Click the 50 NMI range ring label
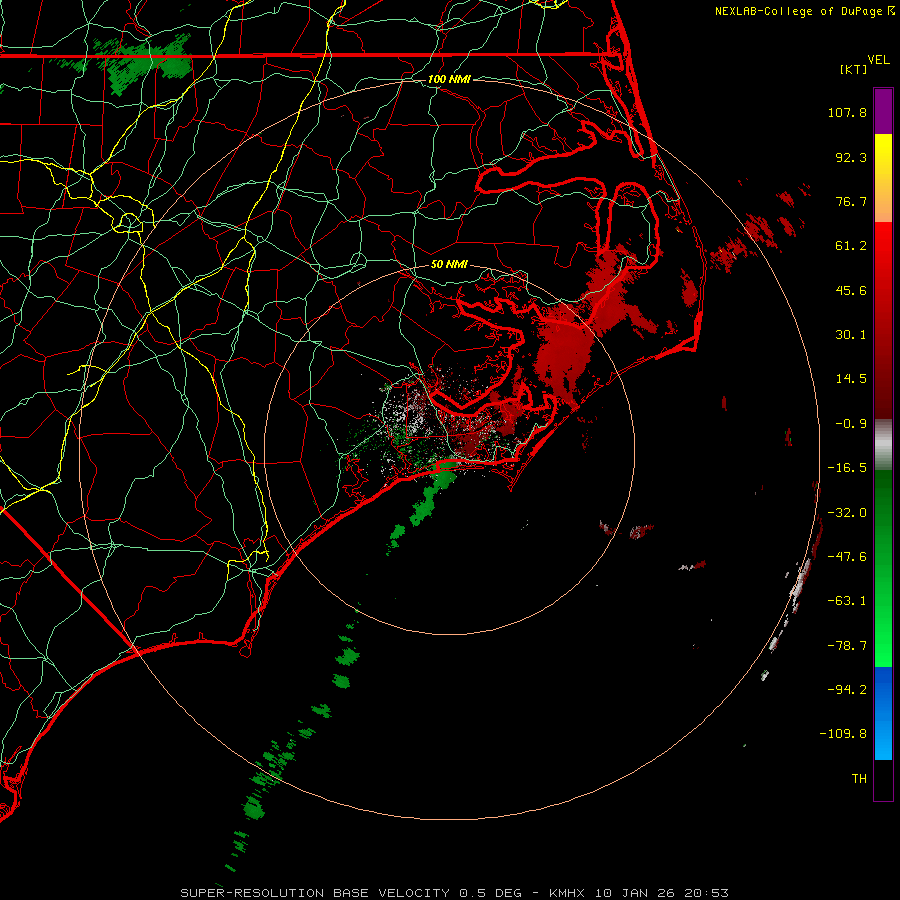This screenshot has height=900, width=900. click(x=449, y=264)
